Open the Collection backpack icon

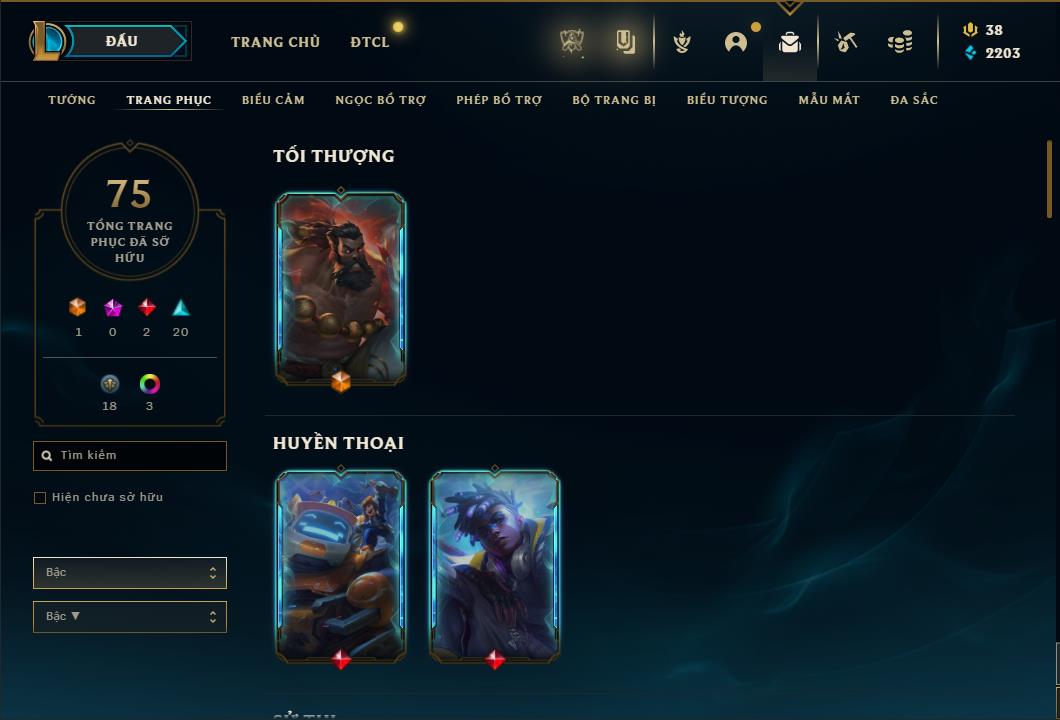point(790,43)
